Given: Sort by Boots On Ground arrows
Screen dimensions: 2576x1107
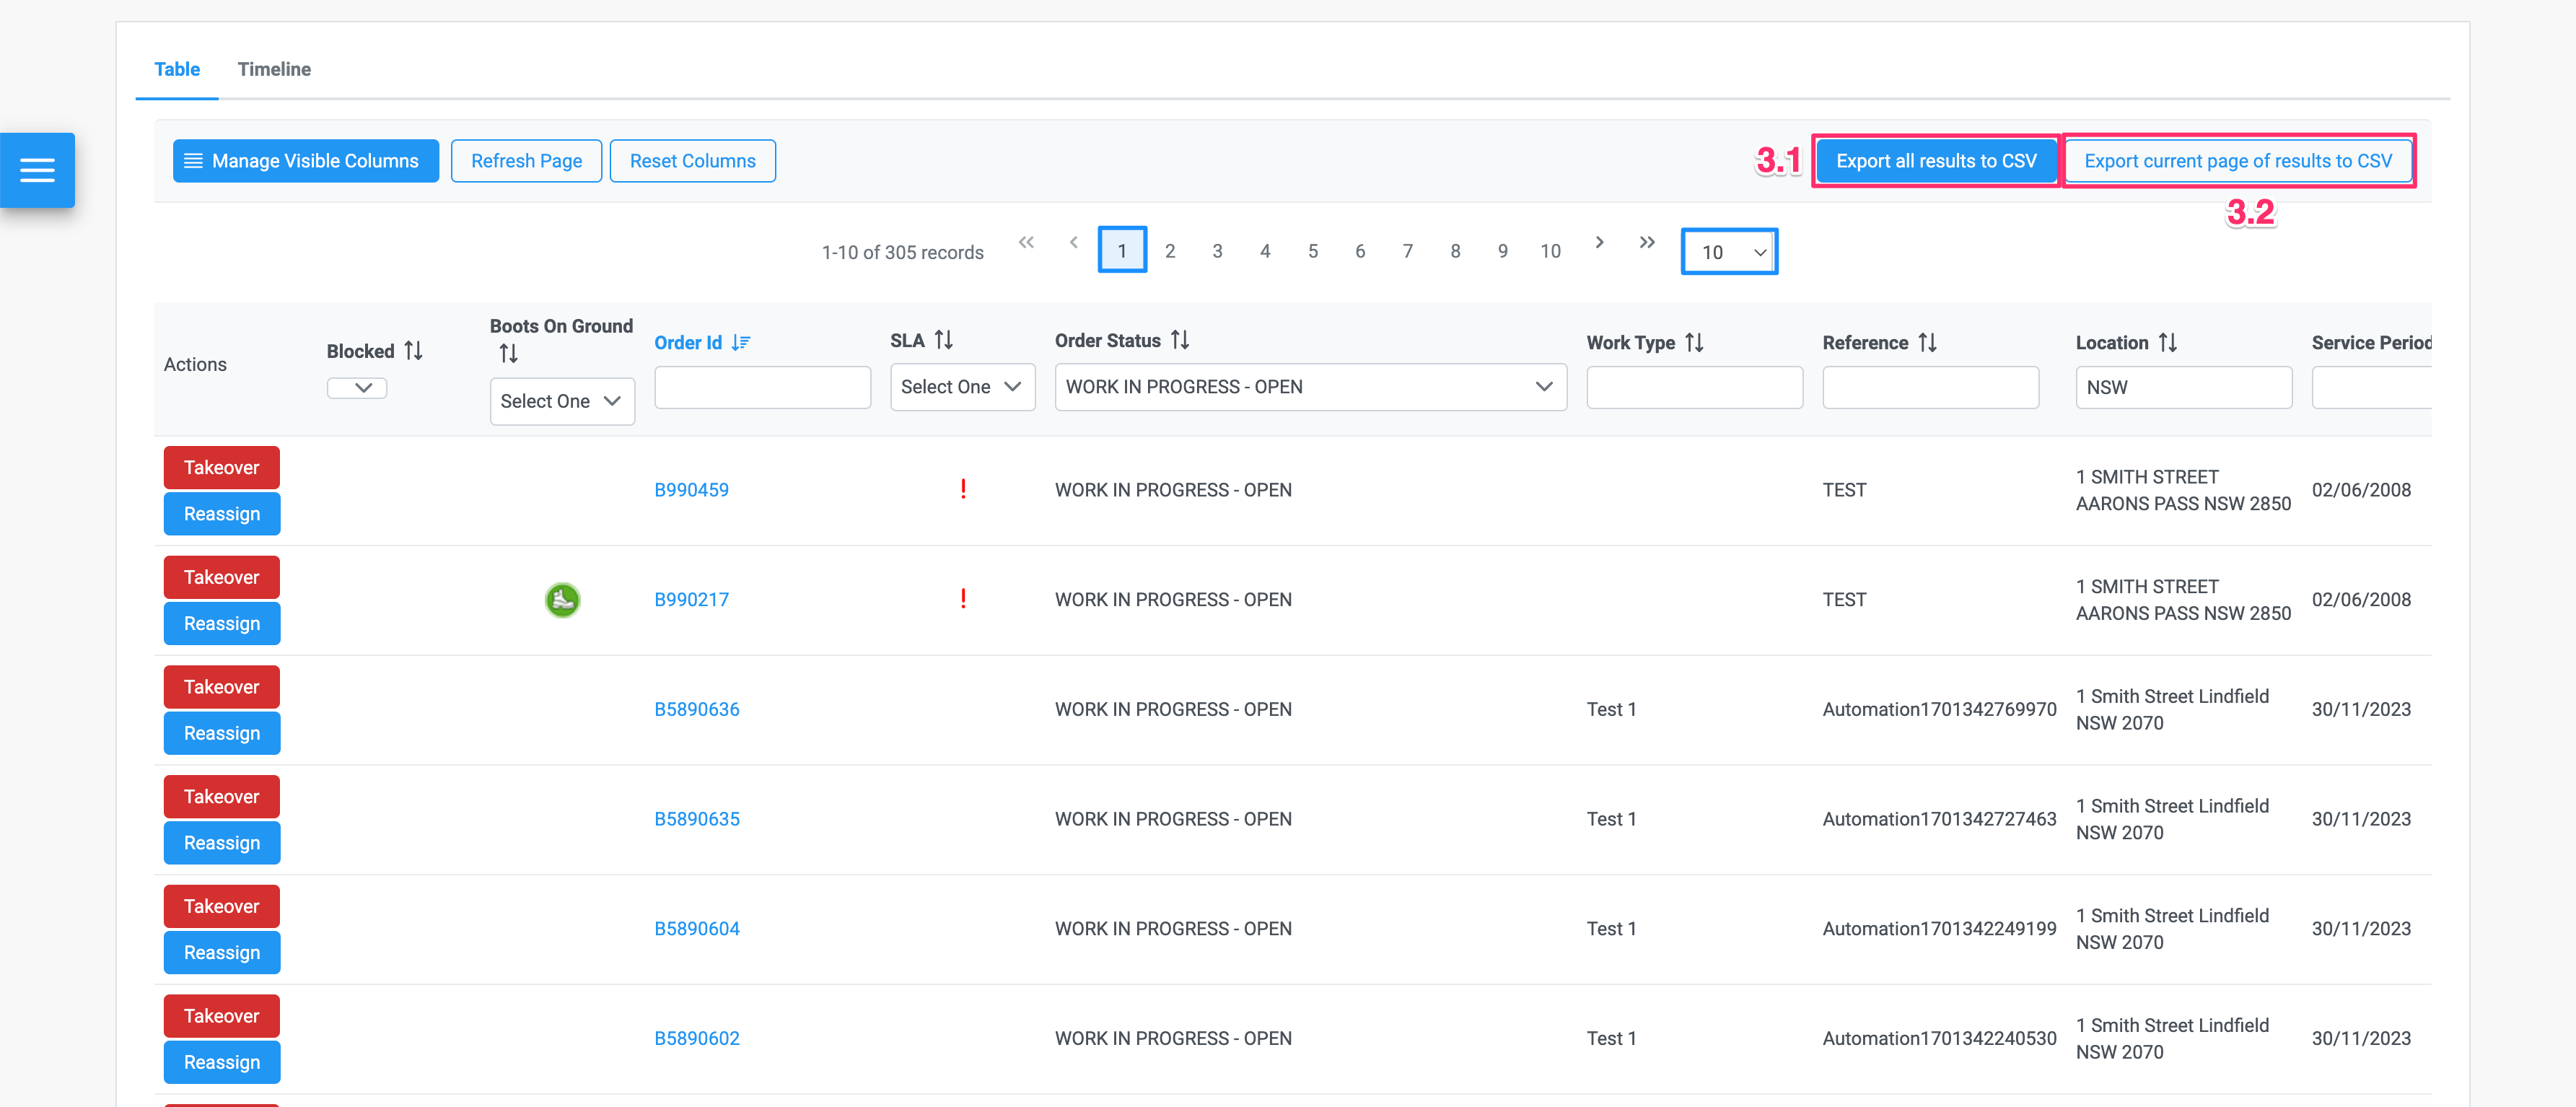Looking at the screenshot, I should (x=509, y=353).
